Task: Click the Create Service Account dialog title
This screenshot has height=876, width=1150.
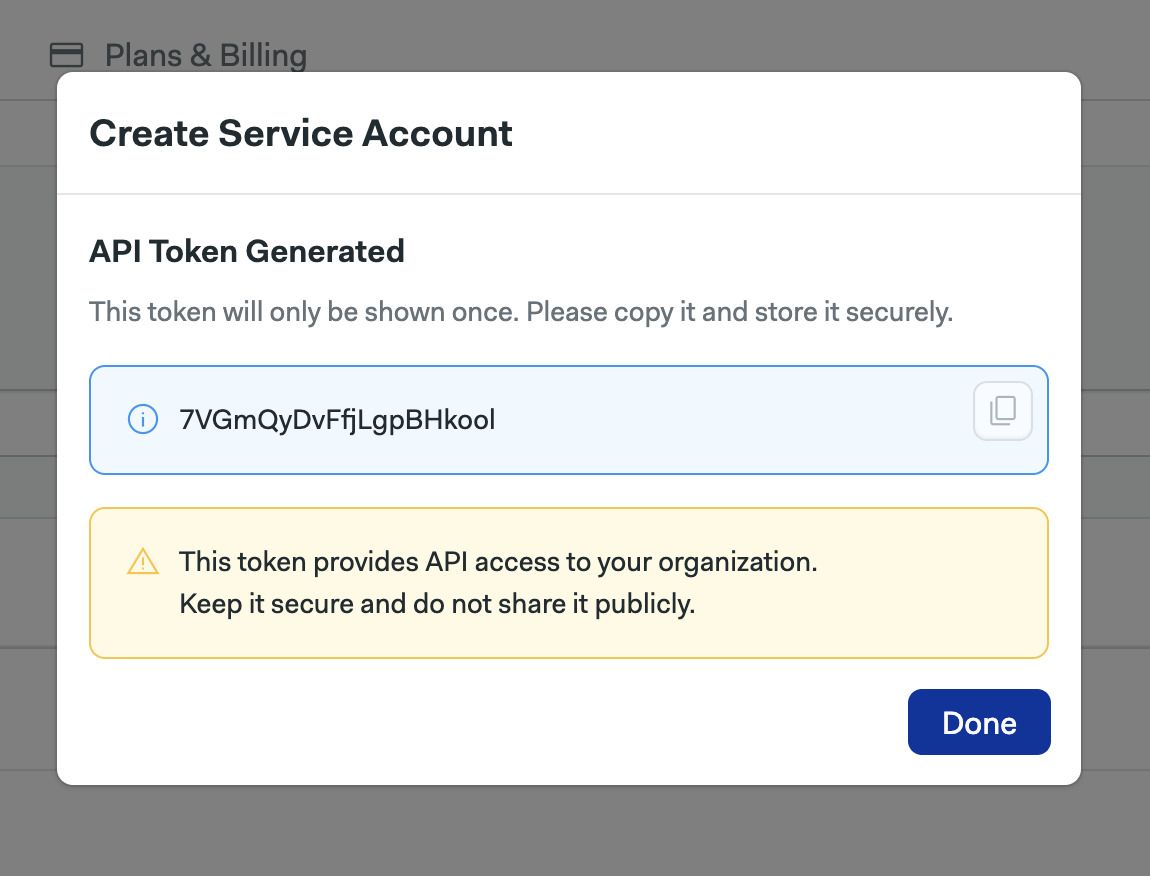Action: 301,133
